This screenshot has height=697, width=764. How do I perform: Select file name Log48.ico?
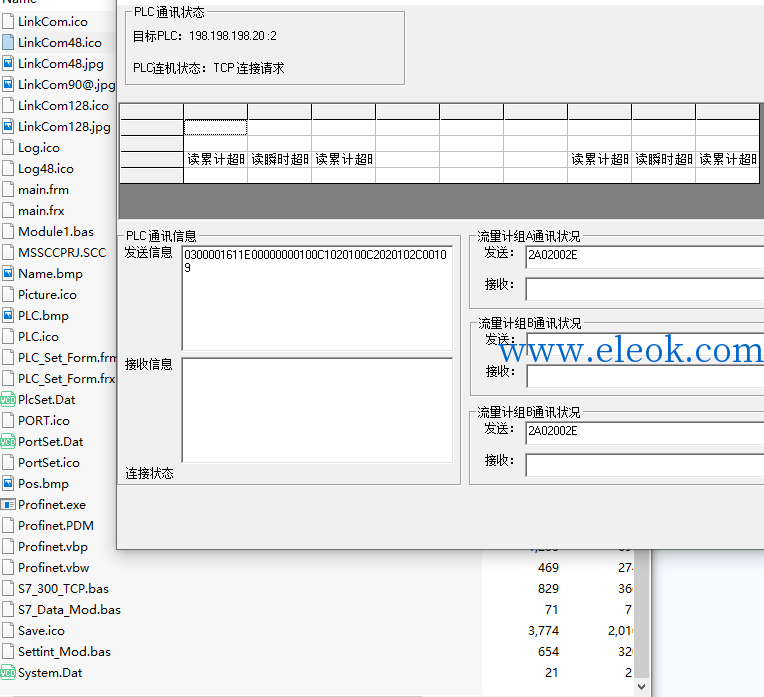[46, 169]
